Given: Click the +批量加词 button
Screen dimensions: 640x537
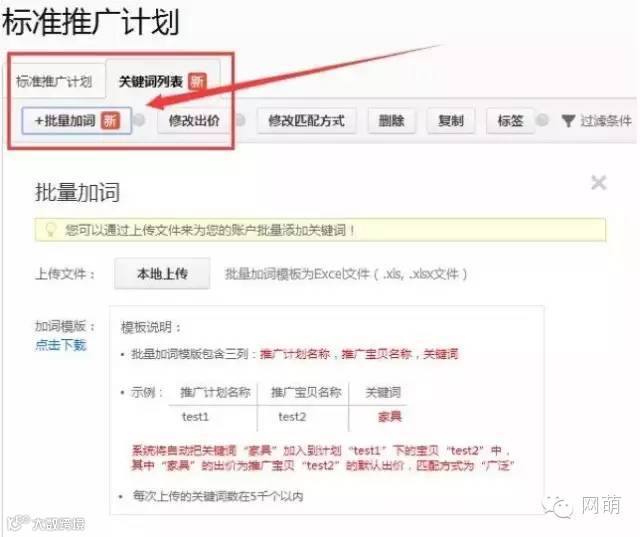Looking at the screenshot, I should pyautogui.click(x=76, y=121).
